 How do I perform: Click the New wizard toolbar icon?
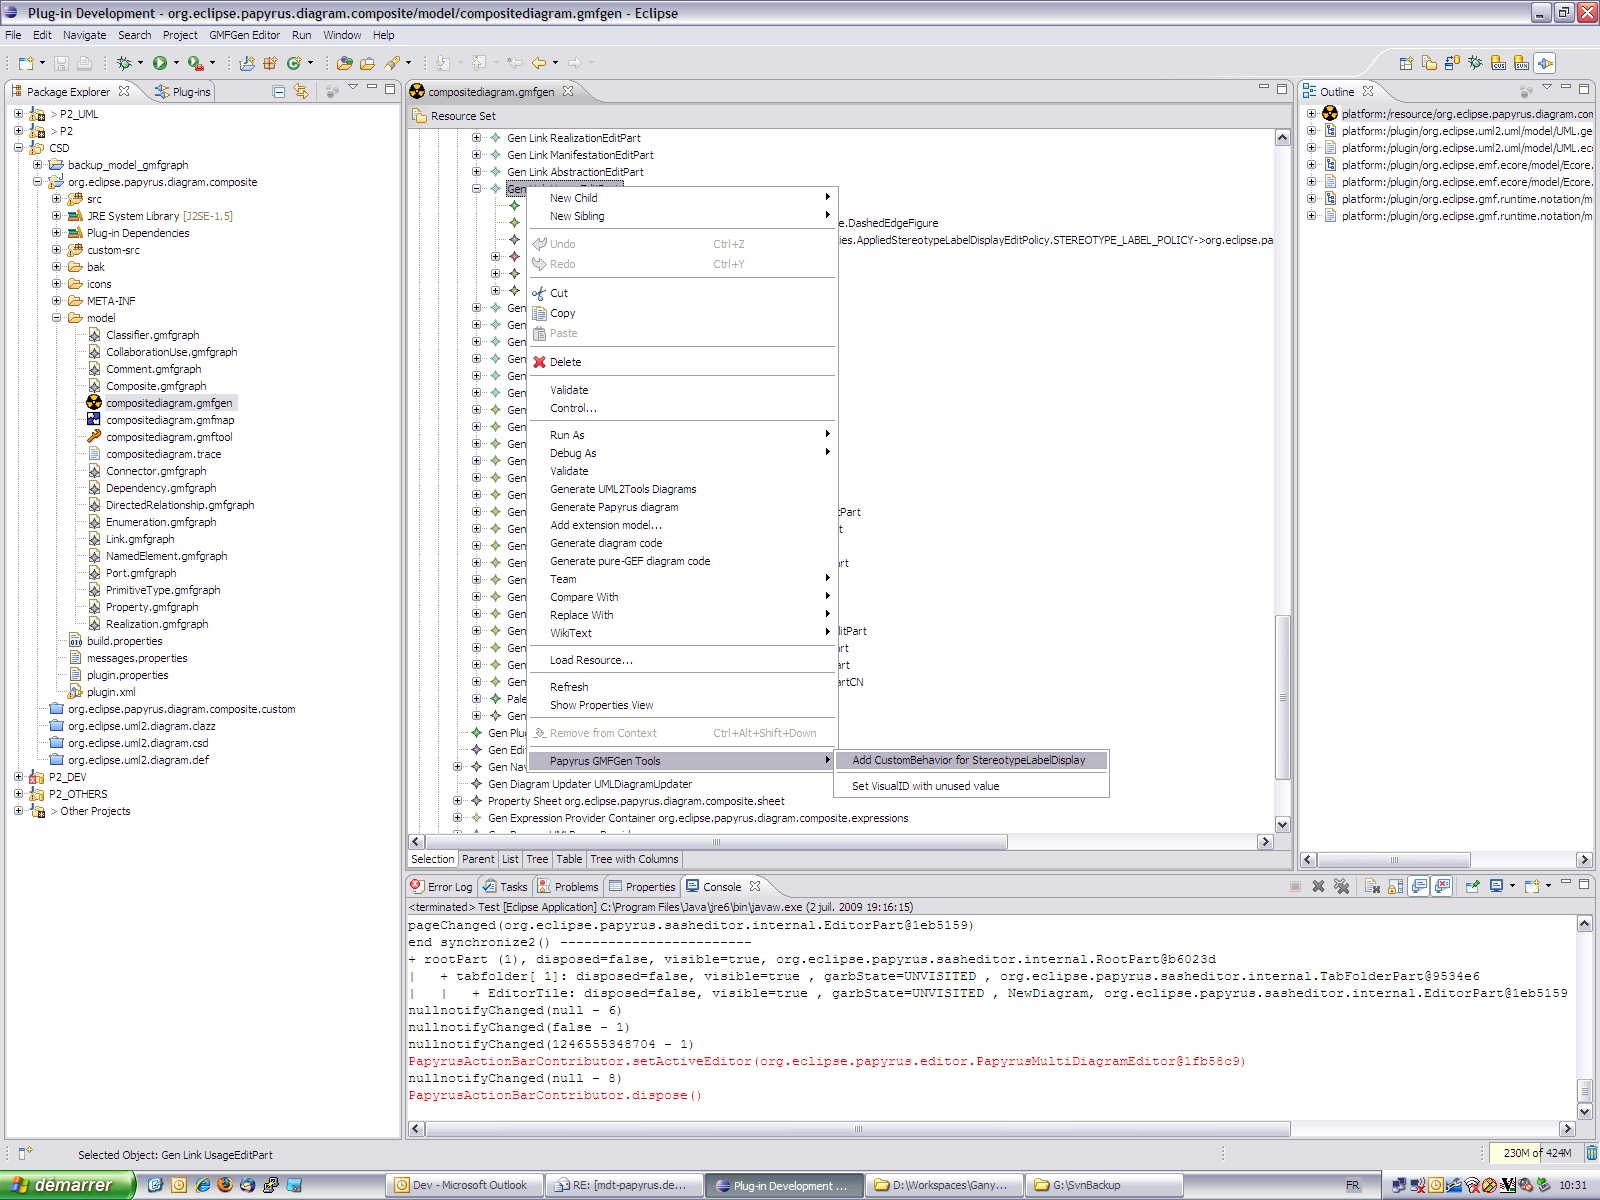coord(26,63)
